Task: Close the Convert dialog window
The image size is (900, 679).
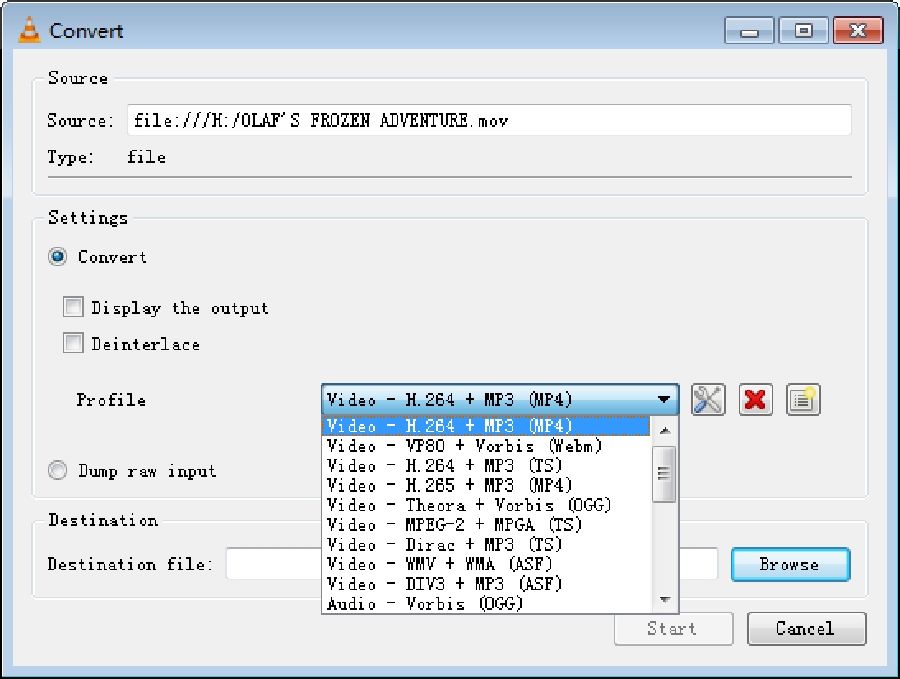Action: [x=858, y=30]
